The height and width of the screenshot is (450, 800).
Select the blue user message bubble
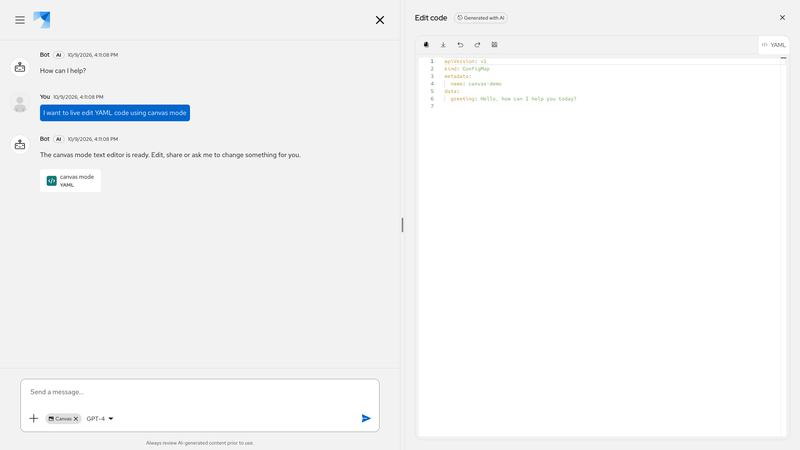point(115,113)
